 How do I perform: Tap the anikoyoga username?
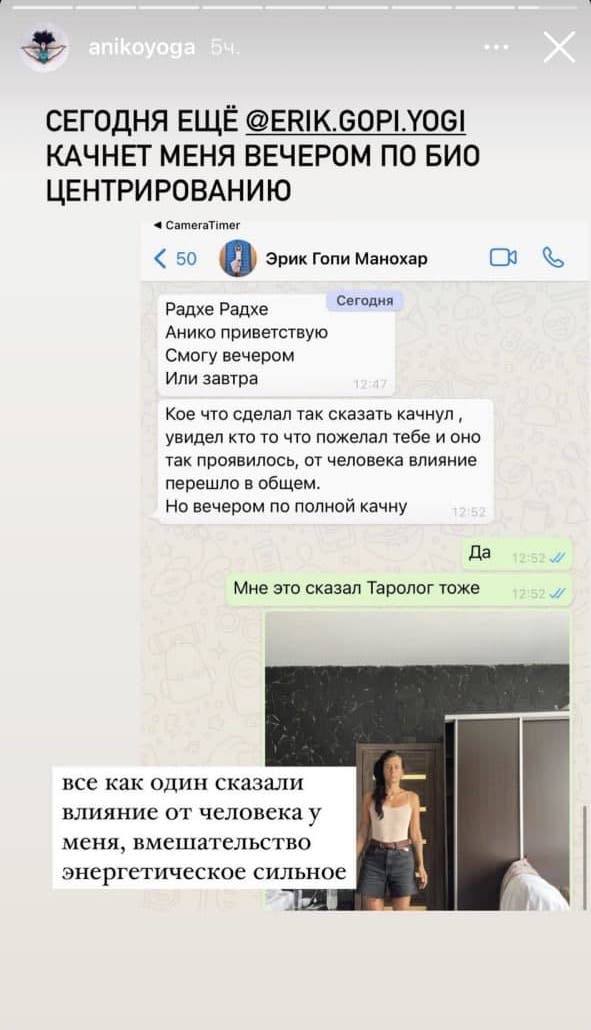click(x=141, y=47)
